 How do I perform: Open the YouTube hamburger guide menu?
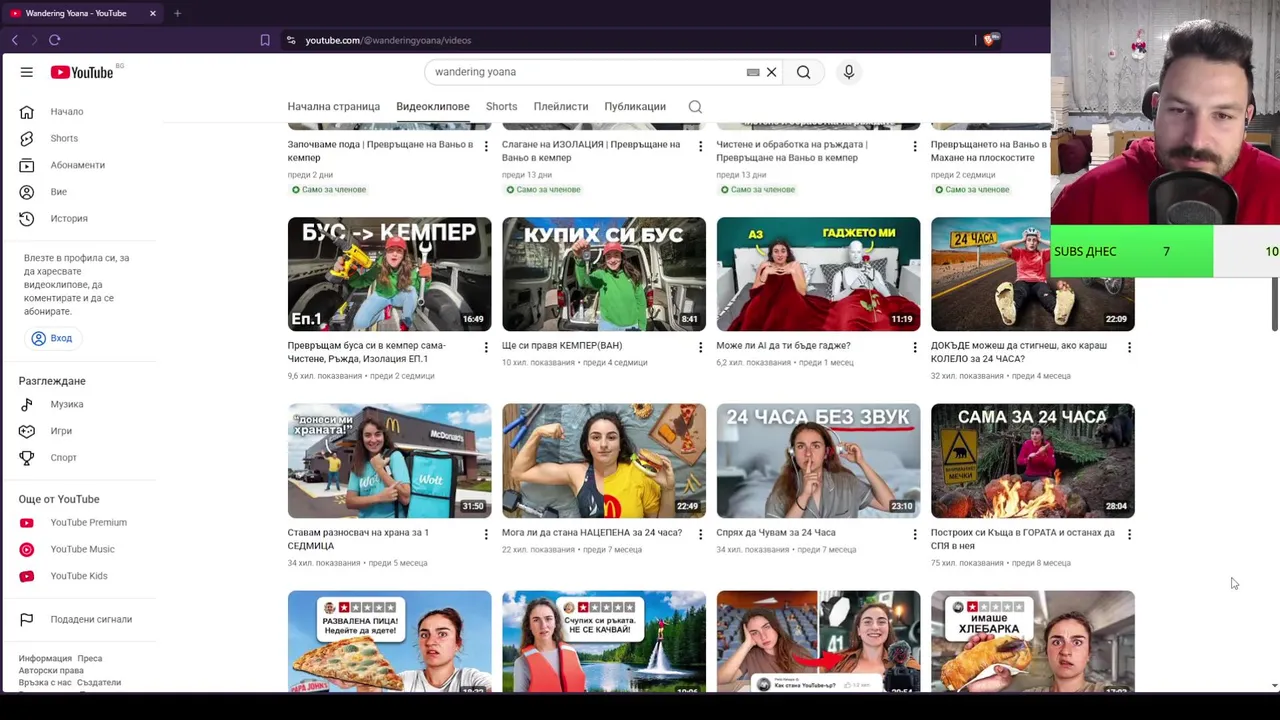point(27,72)
